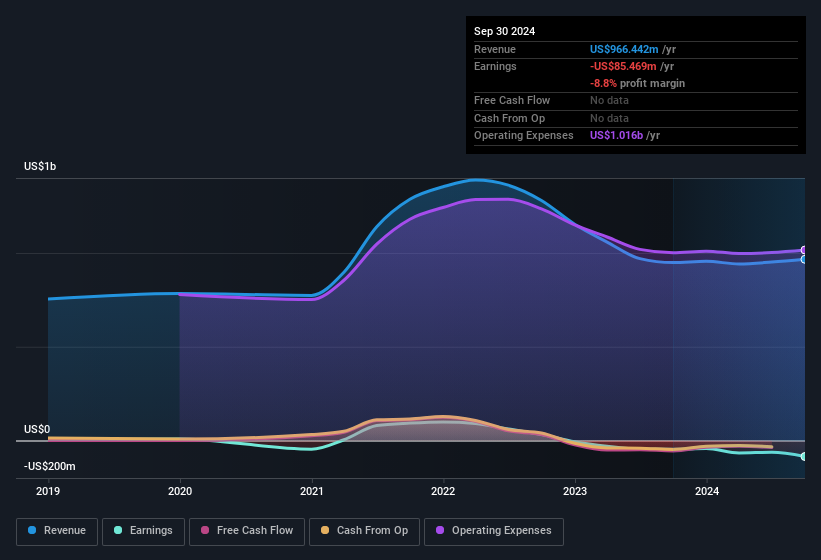
Task: Click the -8.8% profit margin text
Action: point(637,84)
